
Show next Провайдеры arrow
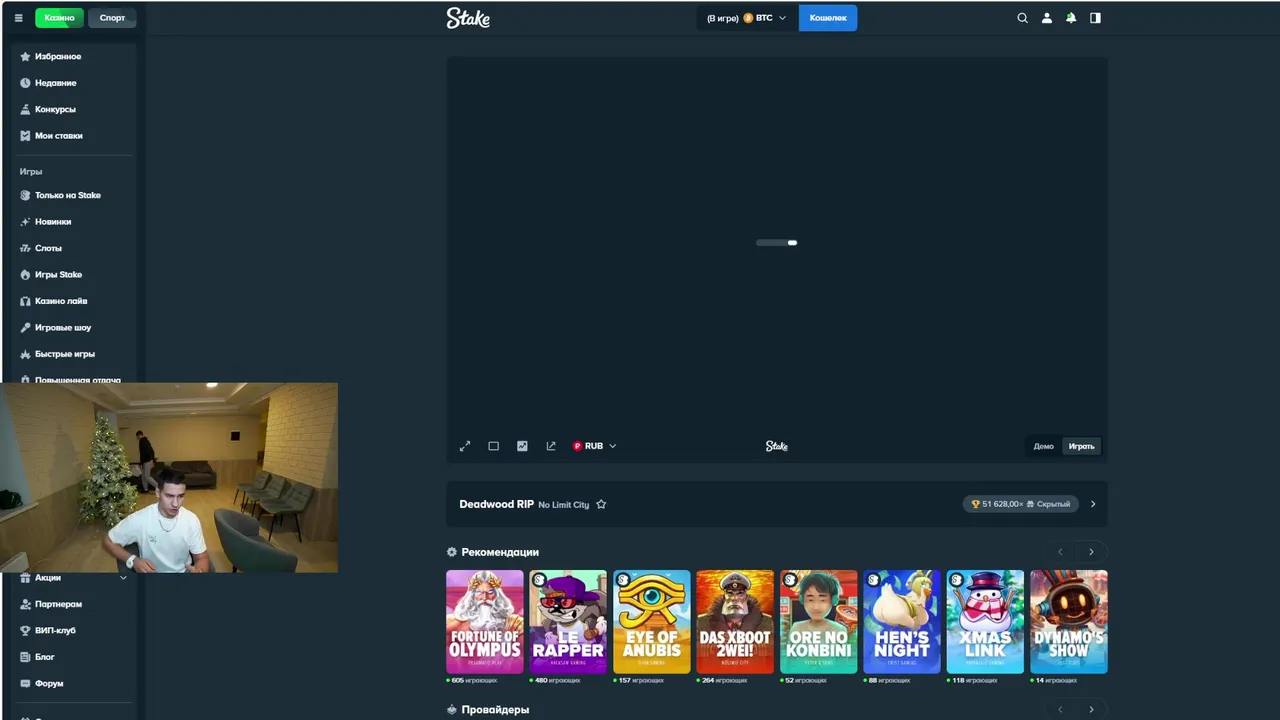coord(1091,710)
